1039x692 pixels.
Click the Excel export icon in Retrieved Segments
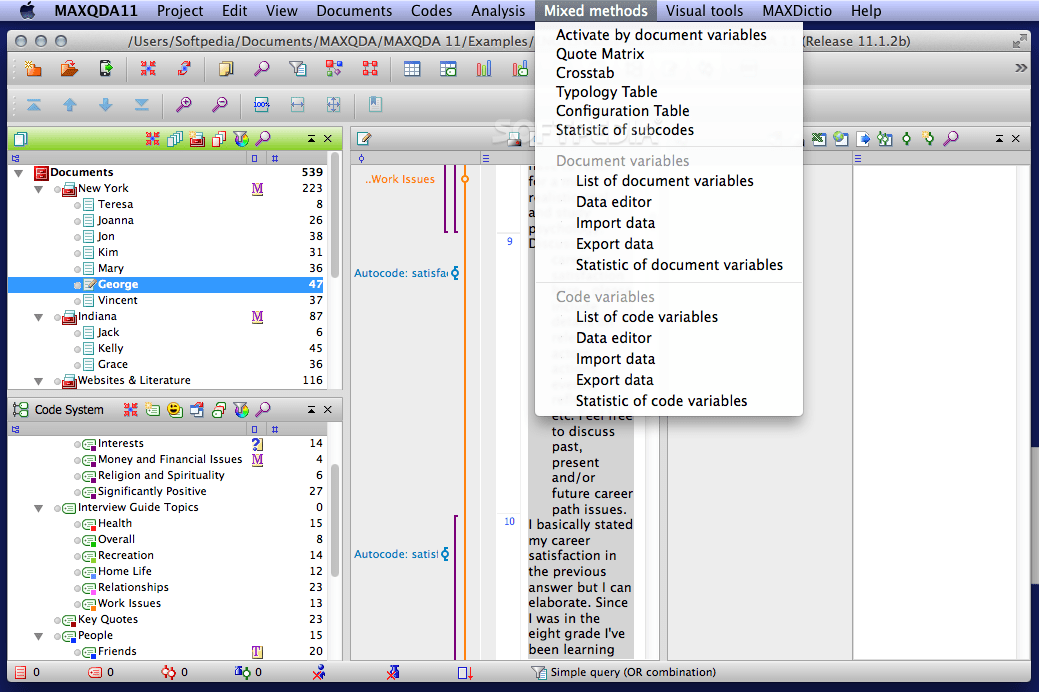point(819,139)
